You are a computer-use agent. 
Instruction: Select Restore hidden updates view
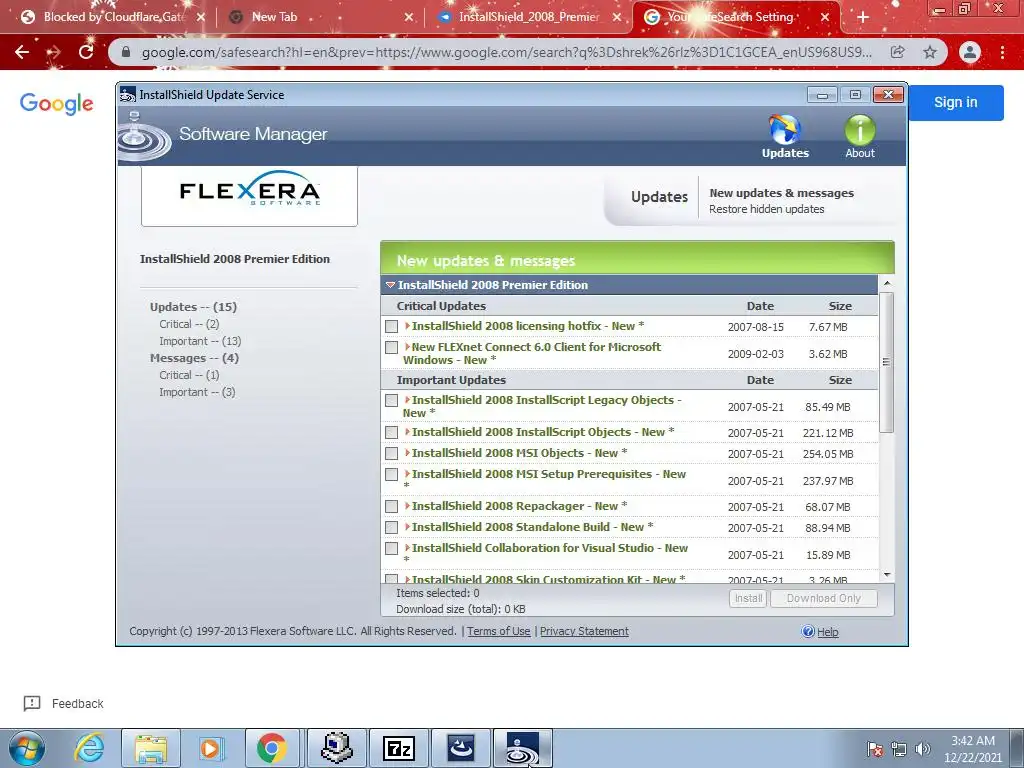point(767,209)
